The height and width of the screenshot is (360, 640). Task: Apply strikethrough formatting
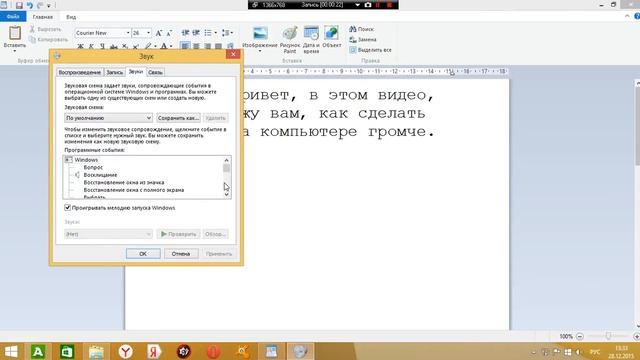click(113, 46)
